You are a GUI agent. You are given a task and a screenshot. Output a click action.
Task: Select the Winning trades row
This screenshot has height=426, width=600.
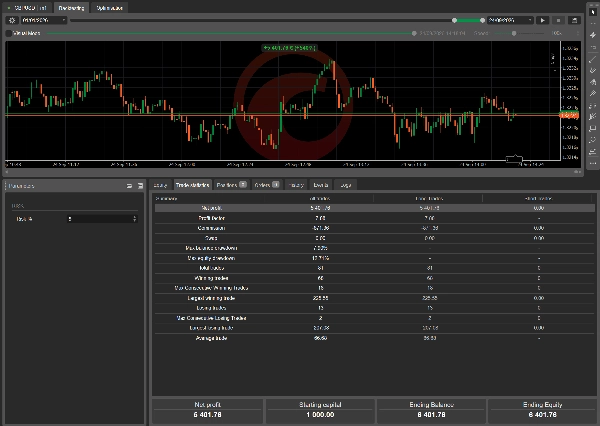click(x=375, y=278)
